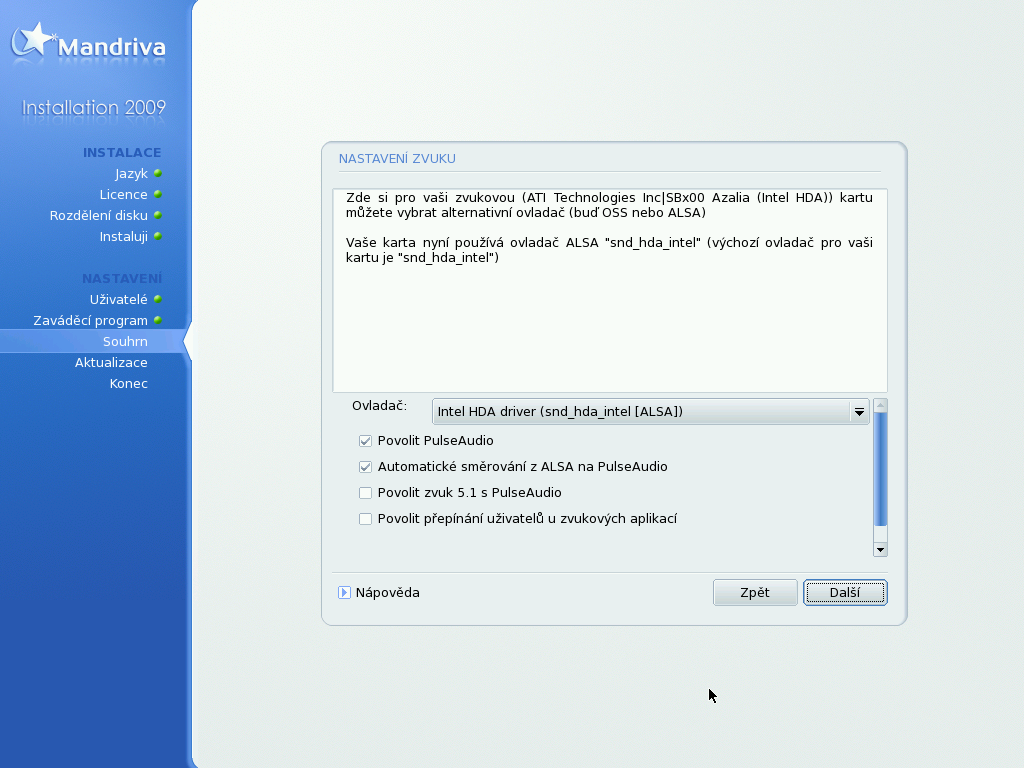This screenshot has height=768, width=1024.
Task: Click the Další next button
Action: click(845, 592)
